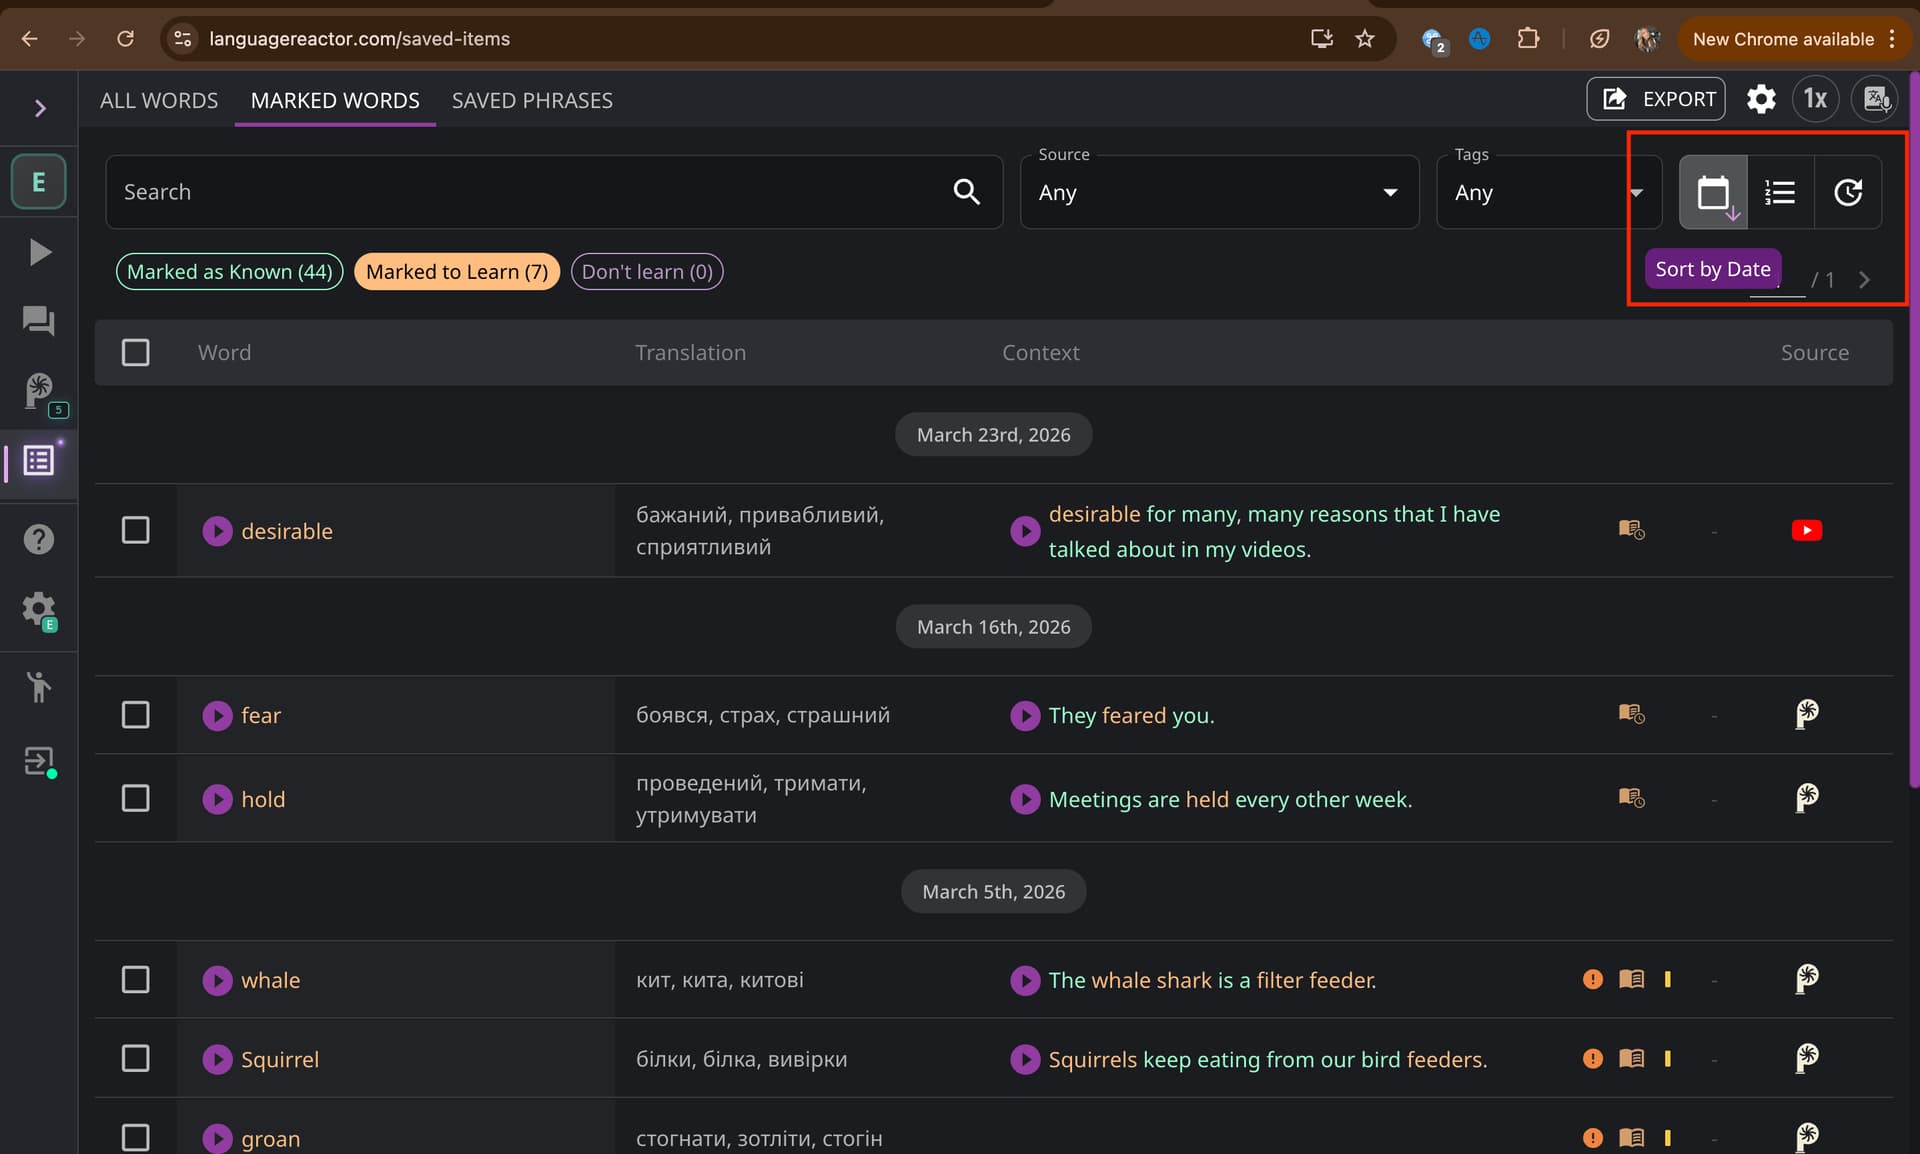Select the checkbox next to 'whale'
This screenshot has height=1154, width=1920.
[135, 980]
